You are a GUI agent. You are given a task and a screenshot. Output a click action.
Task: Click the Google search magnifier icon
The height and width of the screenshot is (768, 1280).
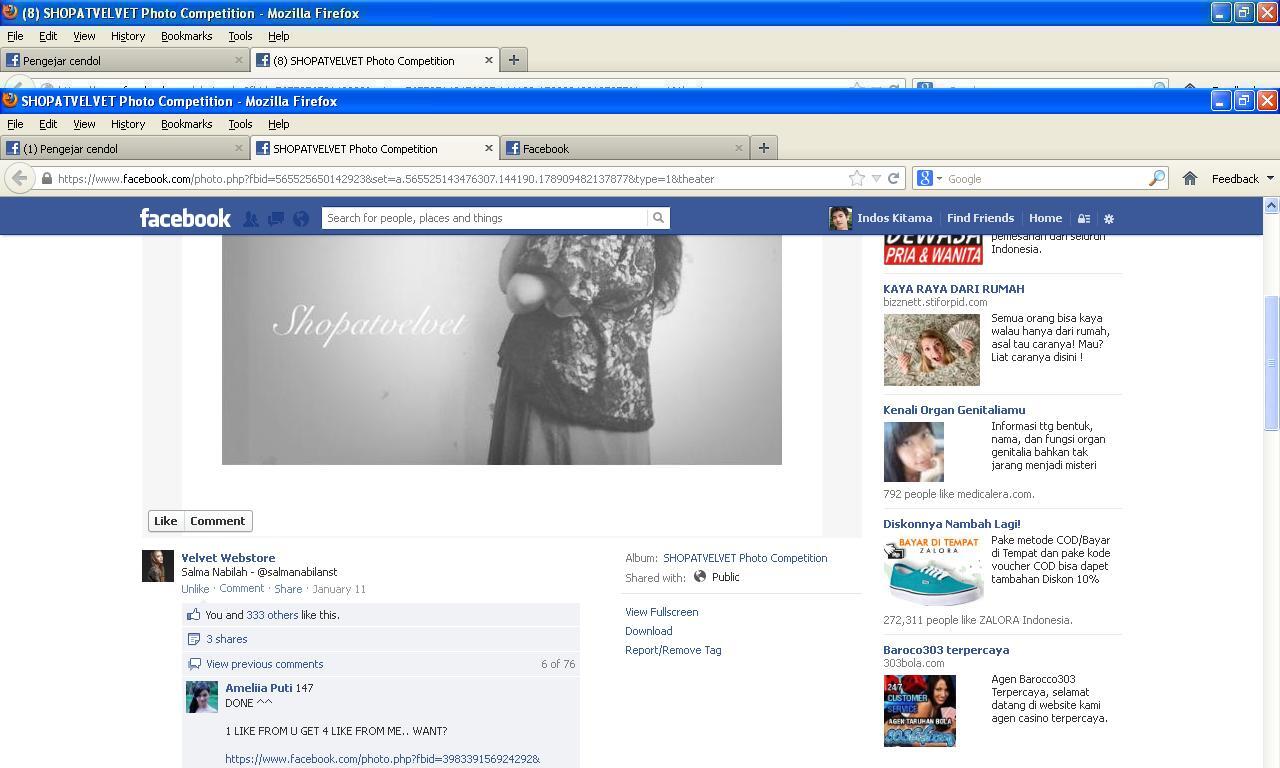tap(1157, 178)
